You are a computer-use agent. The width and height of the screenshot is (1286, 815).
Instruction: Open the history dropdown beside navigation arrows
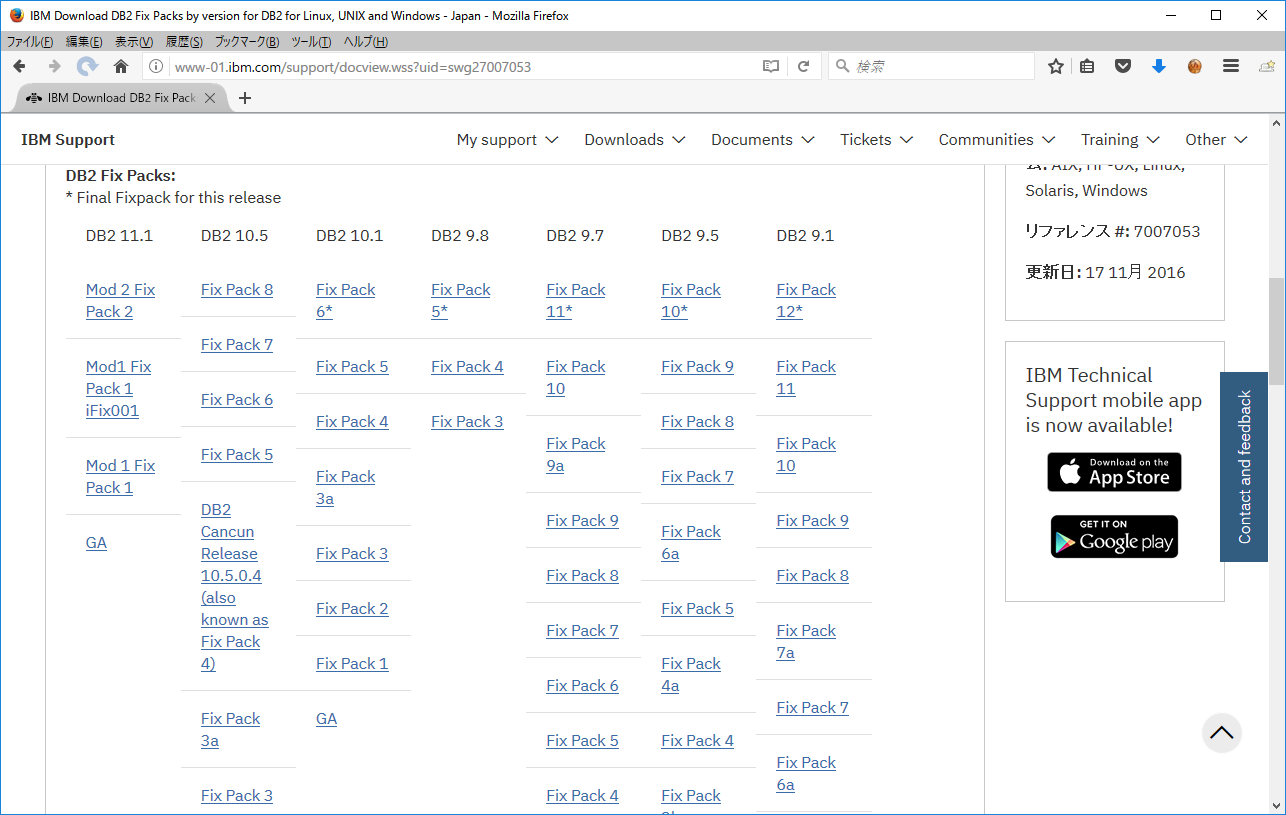88,66
